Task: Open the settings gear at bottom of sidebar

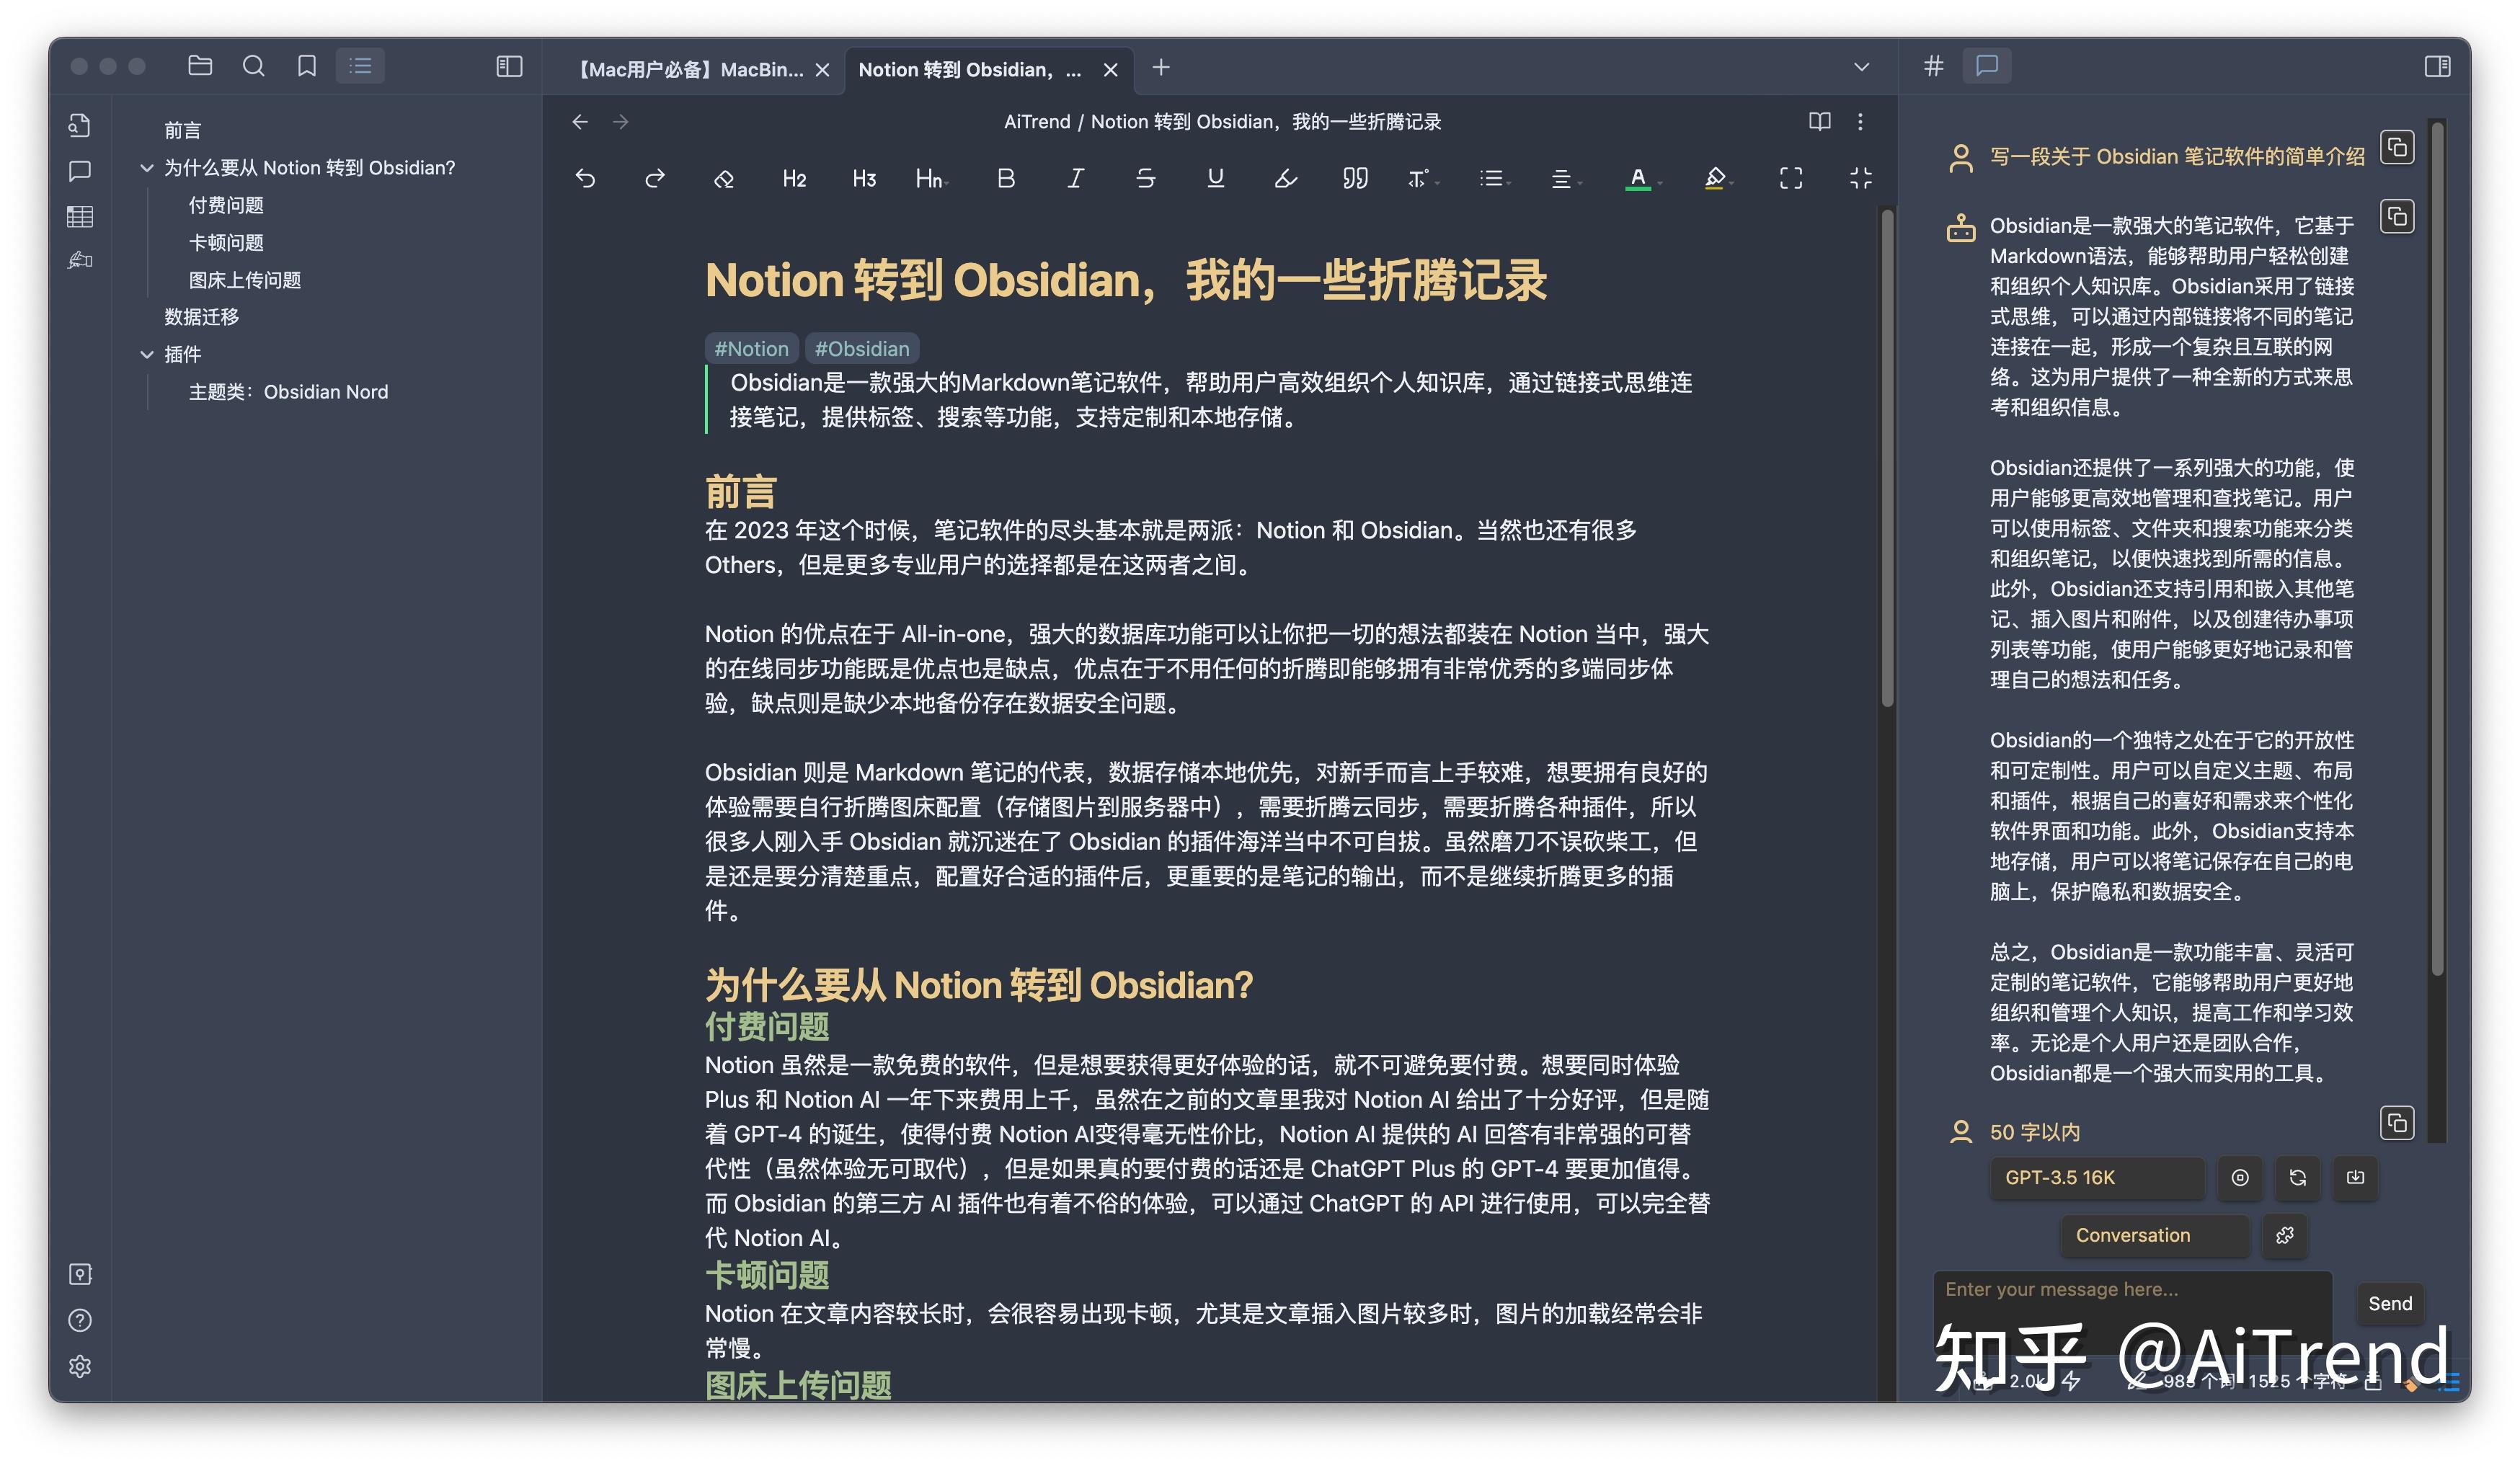Action: (79, 1367)
